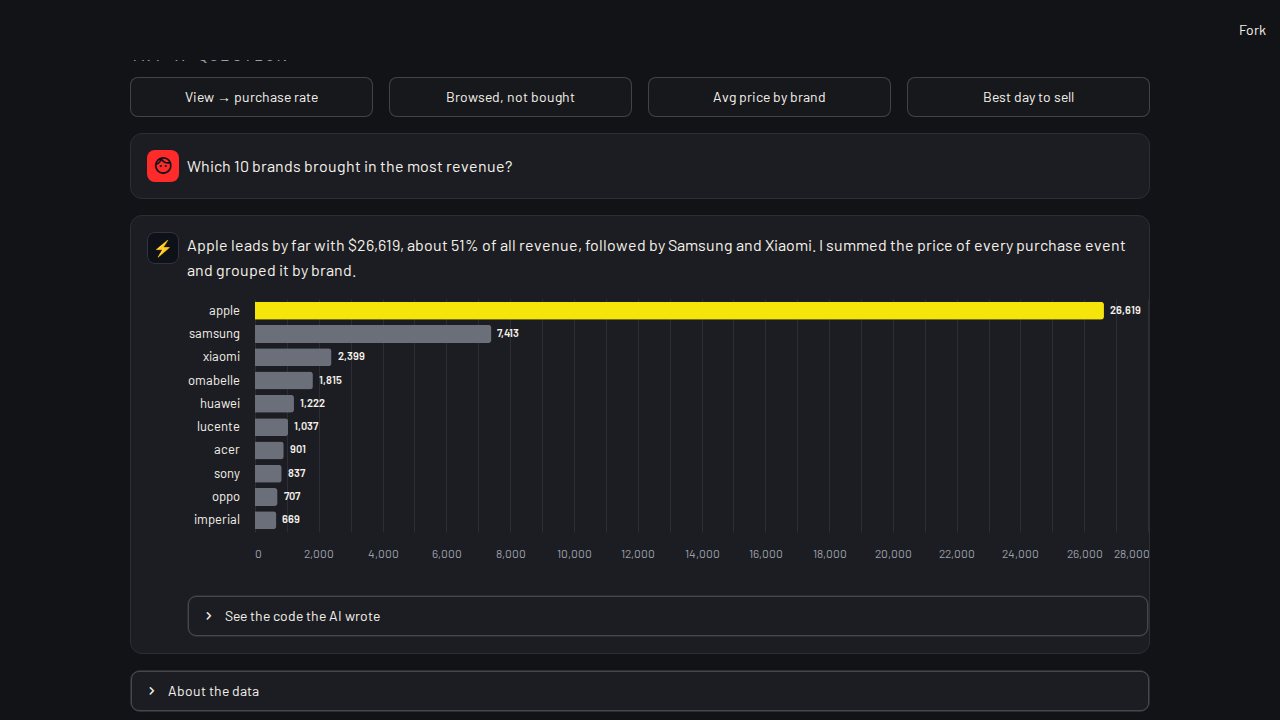This screenshot has height=720, width=1280.
Task: Click the chevron beside 'See the code'
Action: (x=209, y=616)
